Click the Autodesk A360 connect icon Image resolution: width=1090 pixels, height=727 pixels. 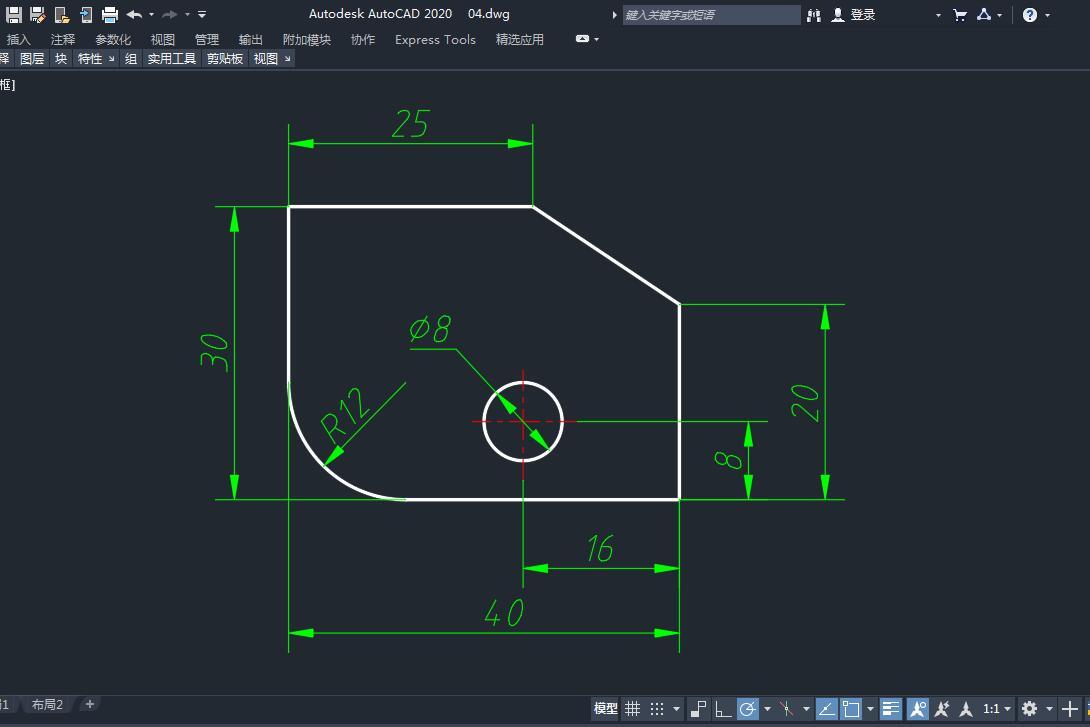tap(984, 14)
